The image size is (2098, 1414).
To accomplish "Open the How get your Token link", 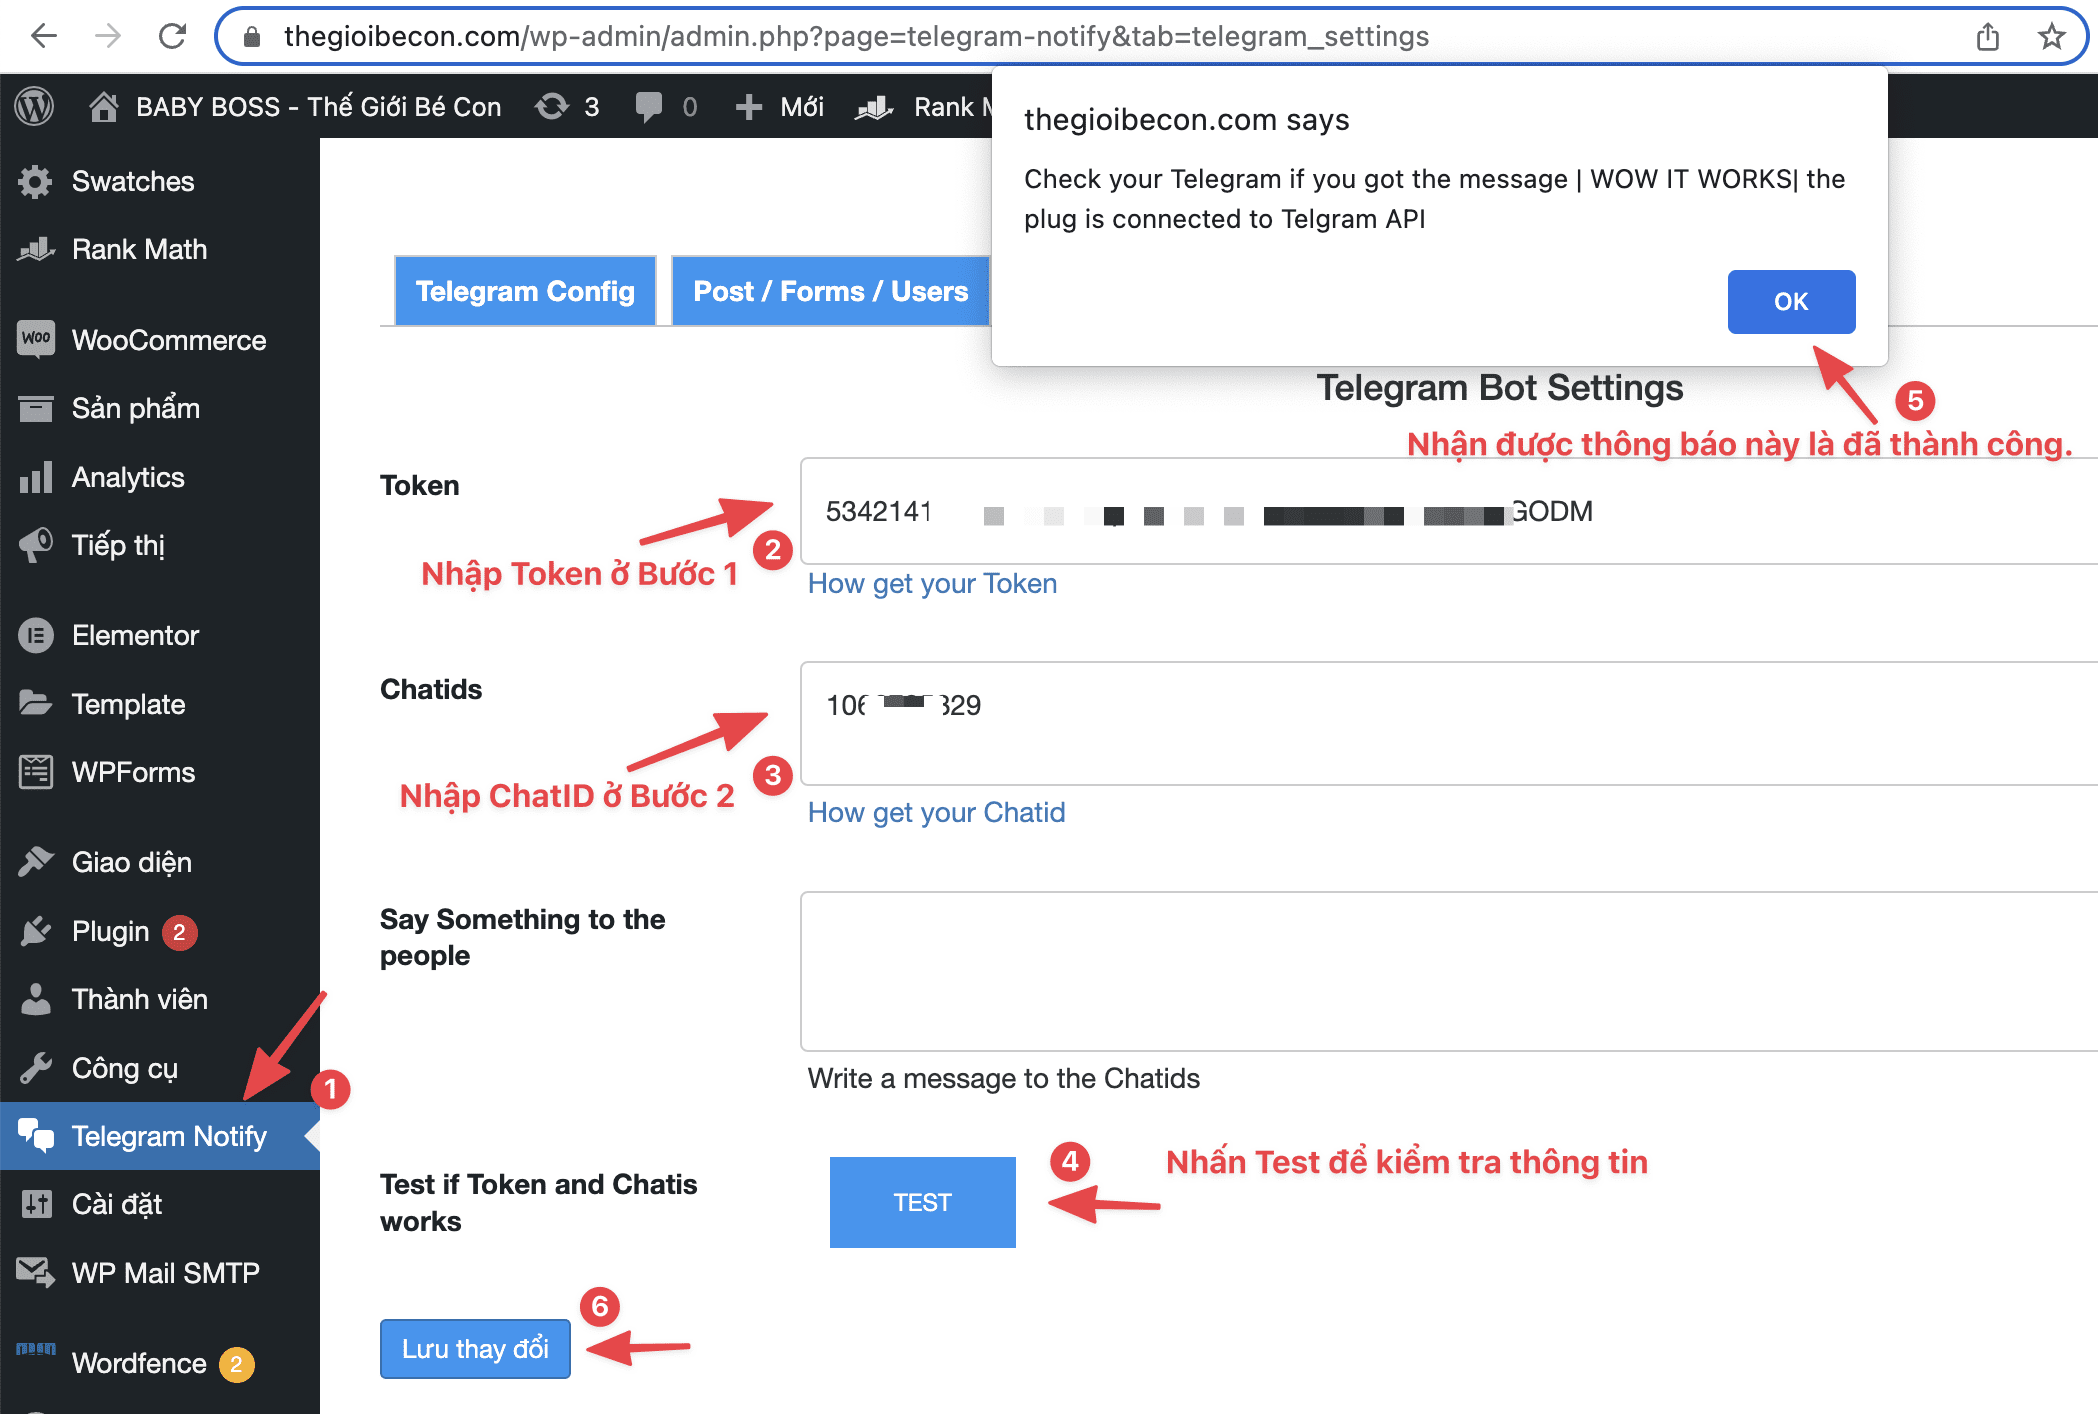I will coord(932,584).
